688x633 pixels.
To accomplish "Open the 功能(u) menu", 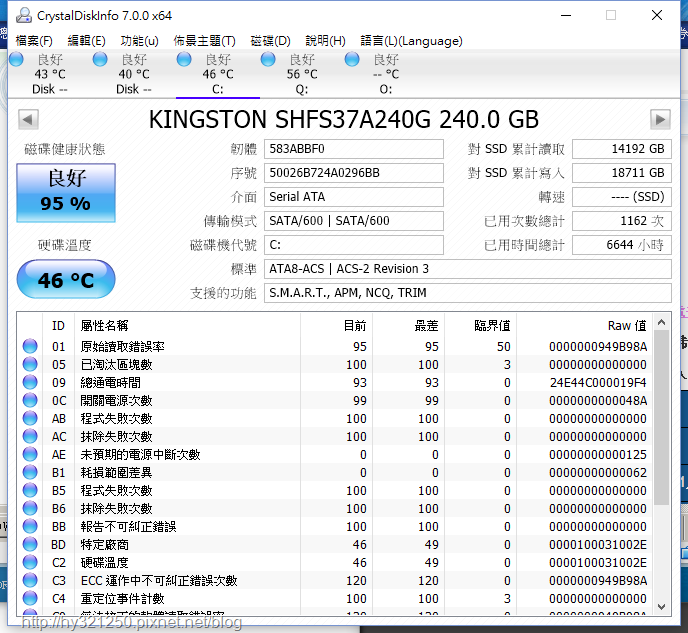I will click(140, 41).
